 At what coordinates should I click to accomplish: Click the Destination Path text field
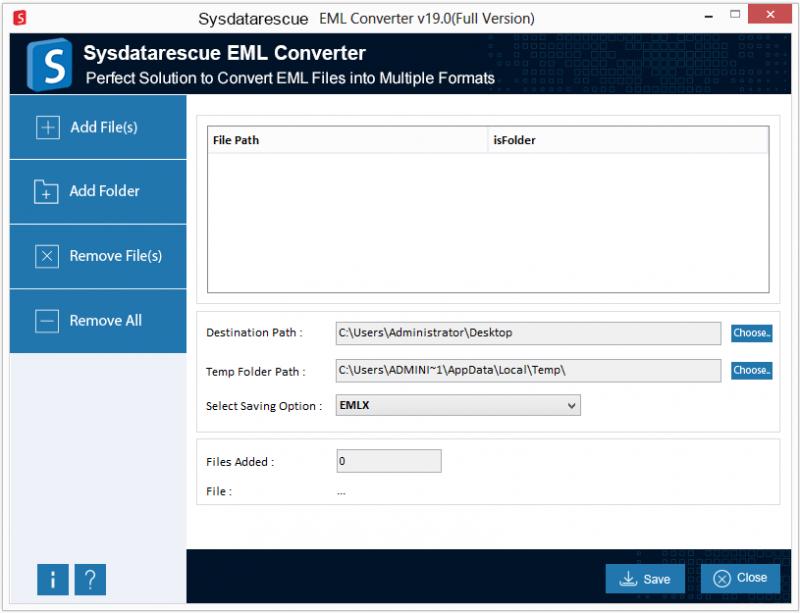[528, 333]
